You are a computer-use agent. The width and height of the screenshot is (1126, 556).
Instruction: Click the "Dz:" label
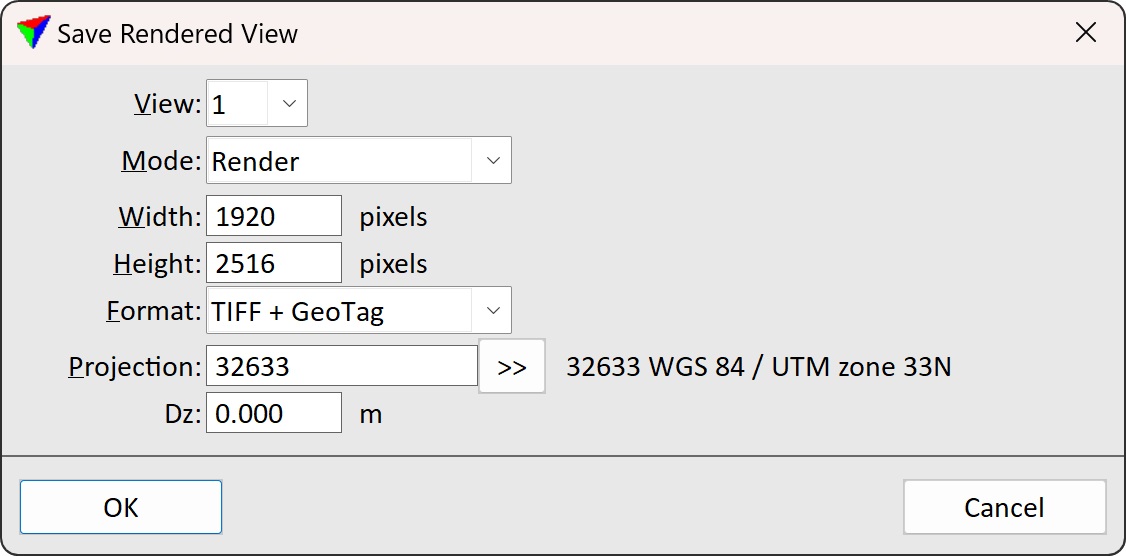coord(181,413)
